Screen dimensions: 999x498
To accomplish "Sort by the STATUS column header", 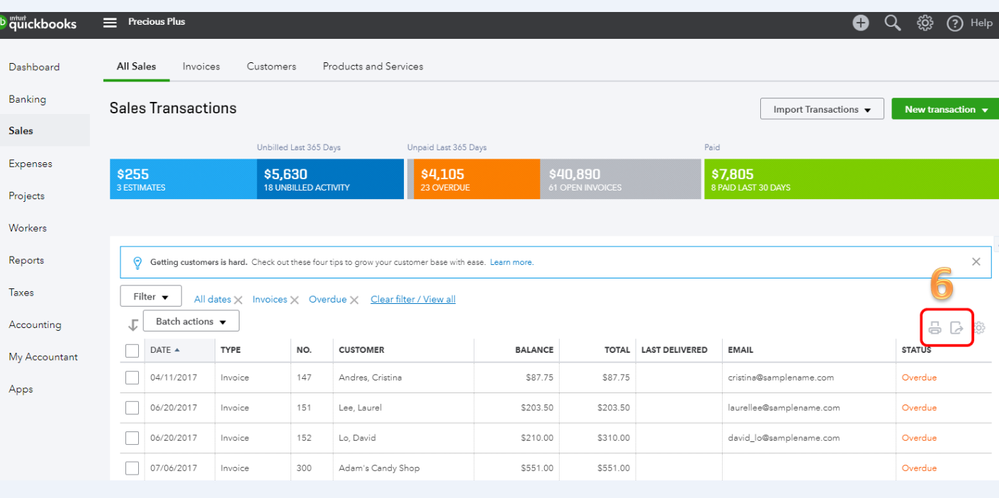I will click(916, 350).
